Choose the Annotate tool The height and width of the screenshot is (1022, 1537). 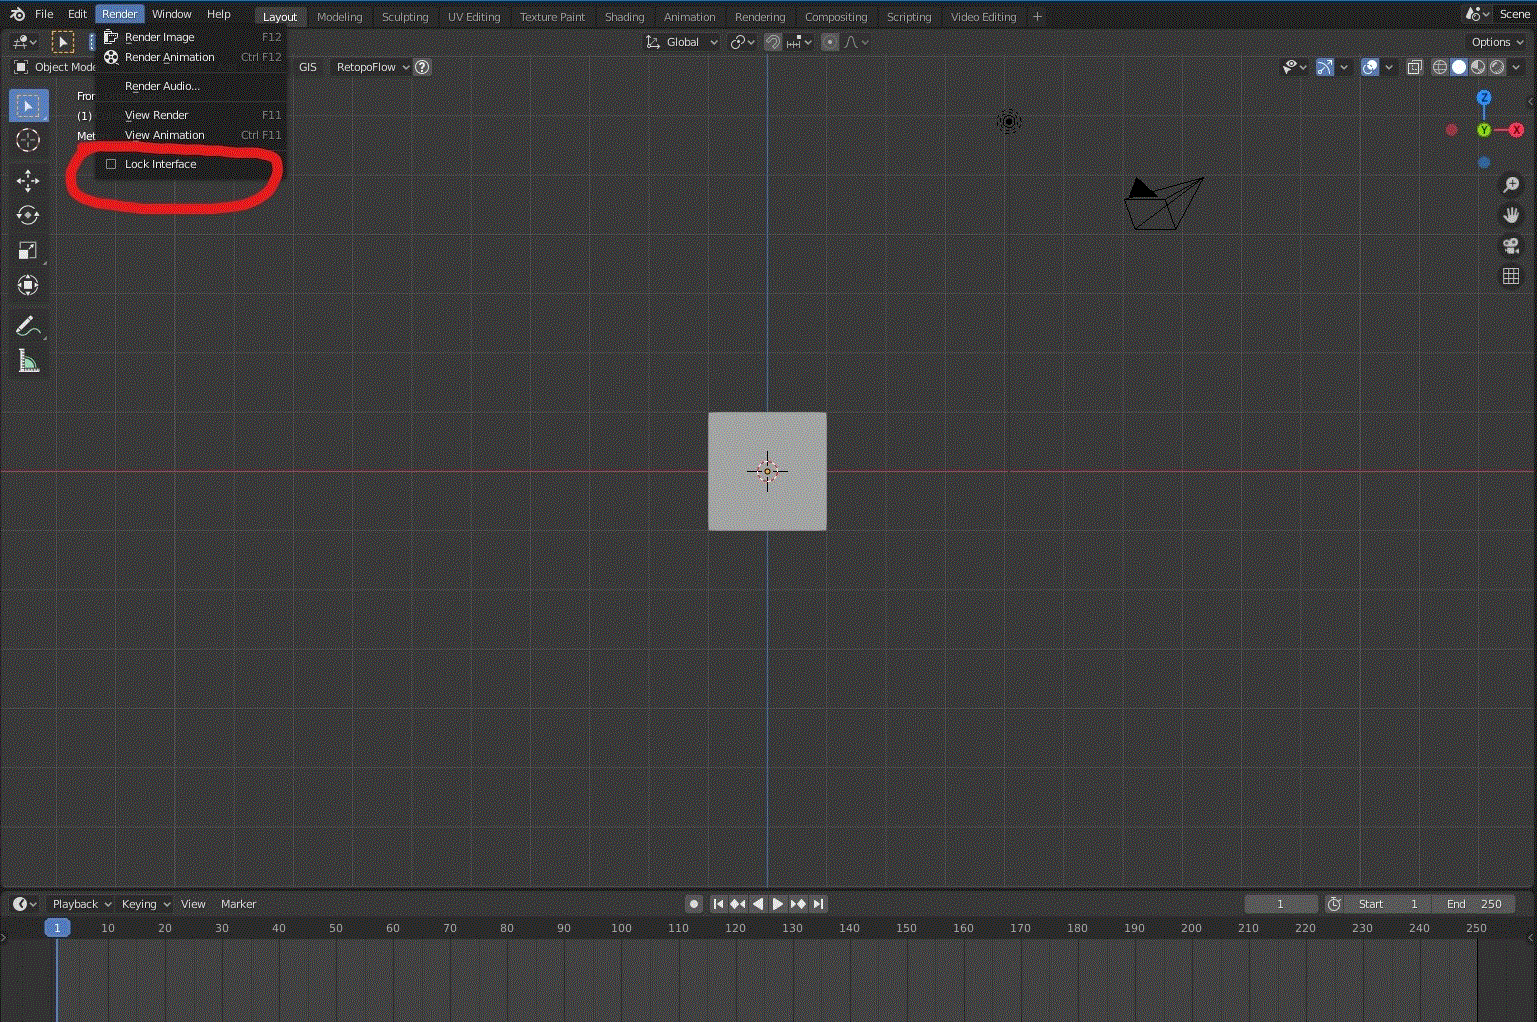click(x=28, y=325)
